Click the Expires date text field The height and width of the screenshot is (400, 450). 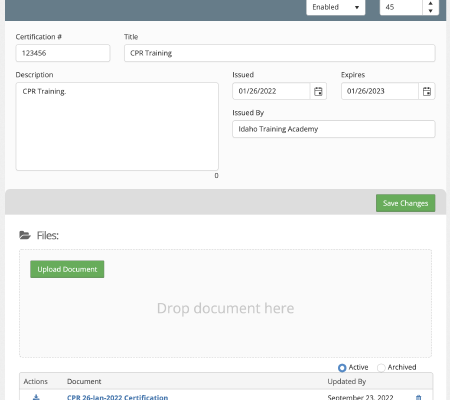[380, 91]
